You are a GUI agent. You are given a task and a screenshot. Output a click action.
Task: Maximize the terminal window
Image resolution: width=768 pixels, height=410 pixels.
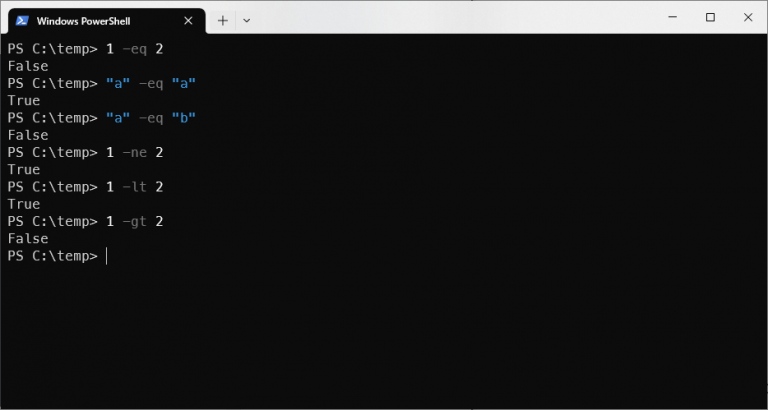pos(710,17)
